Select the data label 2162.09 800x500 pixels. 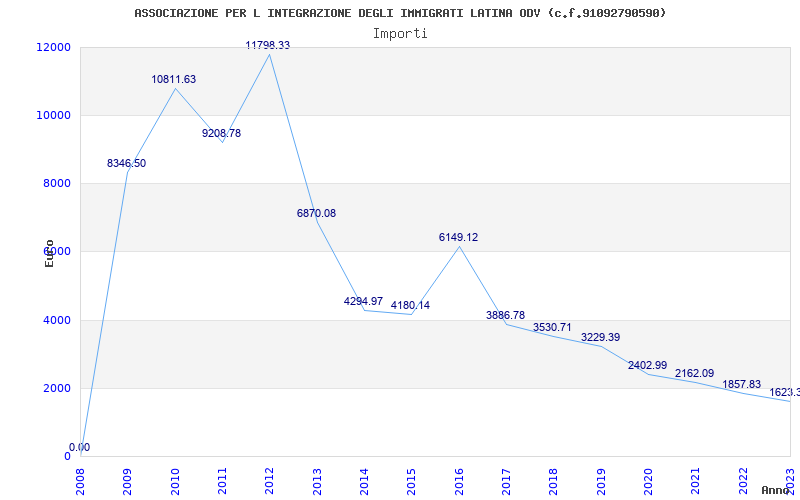click(694, 373)
